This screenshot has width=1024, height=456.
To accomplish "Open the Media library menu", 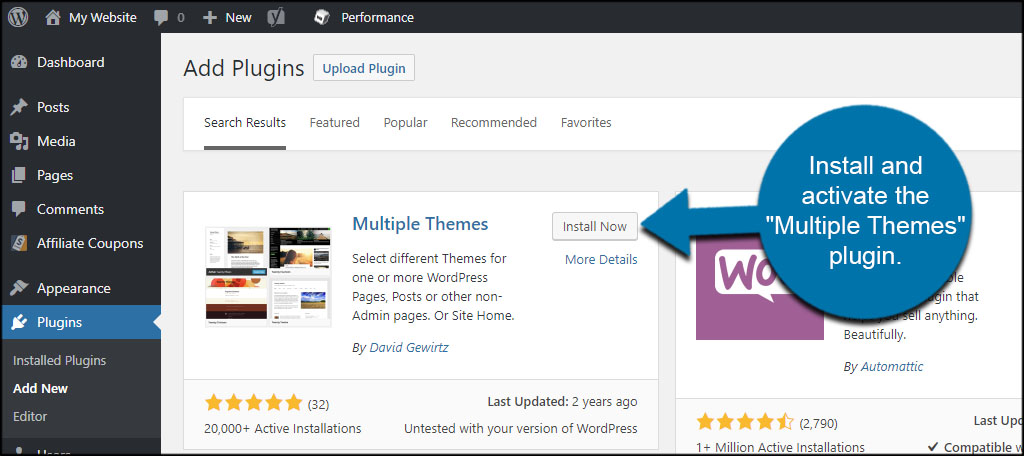I will click(x=56, y=141).
